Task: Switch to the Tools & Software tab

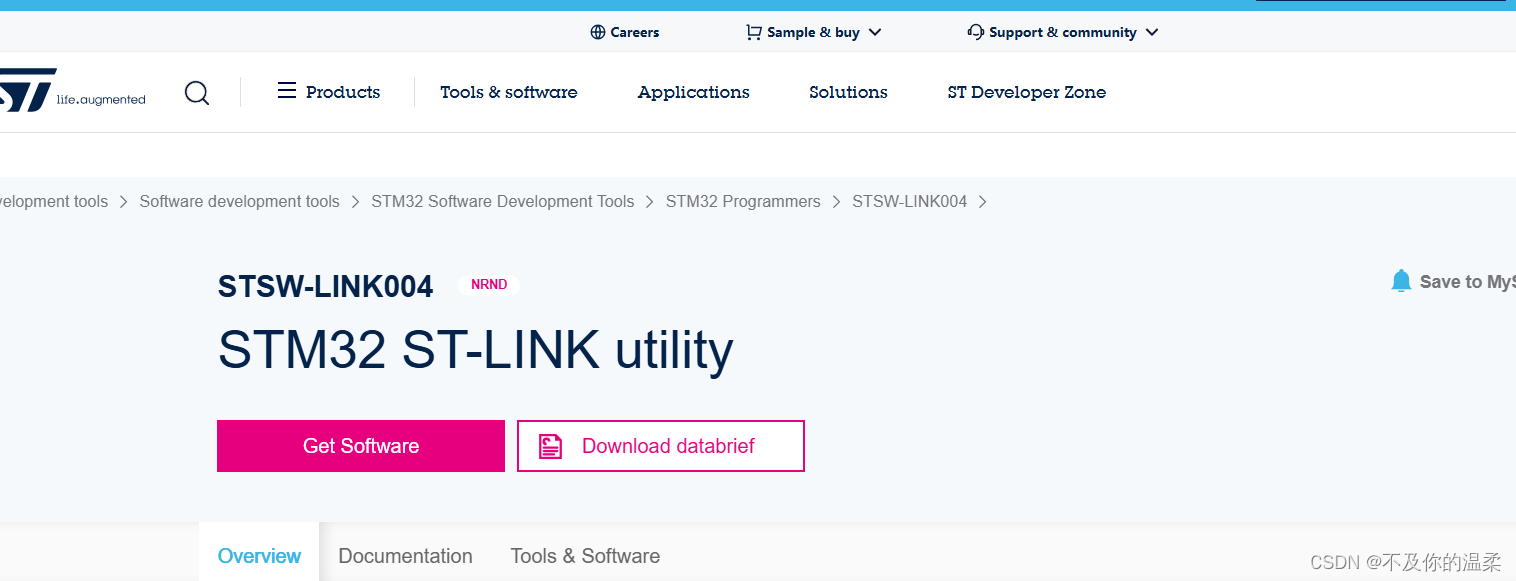Action: (585, 556)
